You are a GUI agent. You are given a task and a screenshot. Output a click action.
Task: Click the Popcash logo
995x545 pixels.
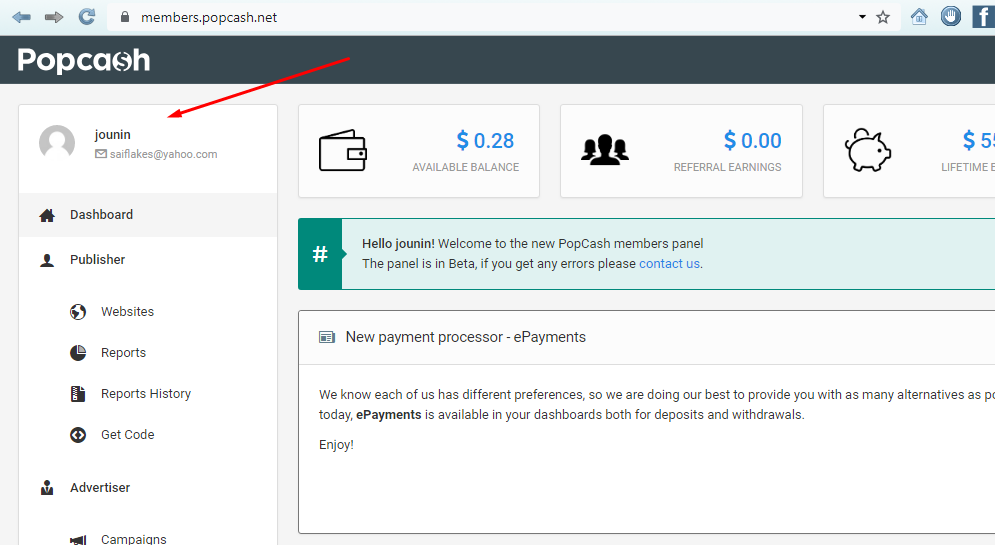pyautogui.click(x=84, y=60)
